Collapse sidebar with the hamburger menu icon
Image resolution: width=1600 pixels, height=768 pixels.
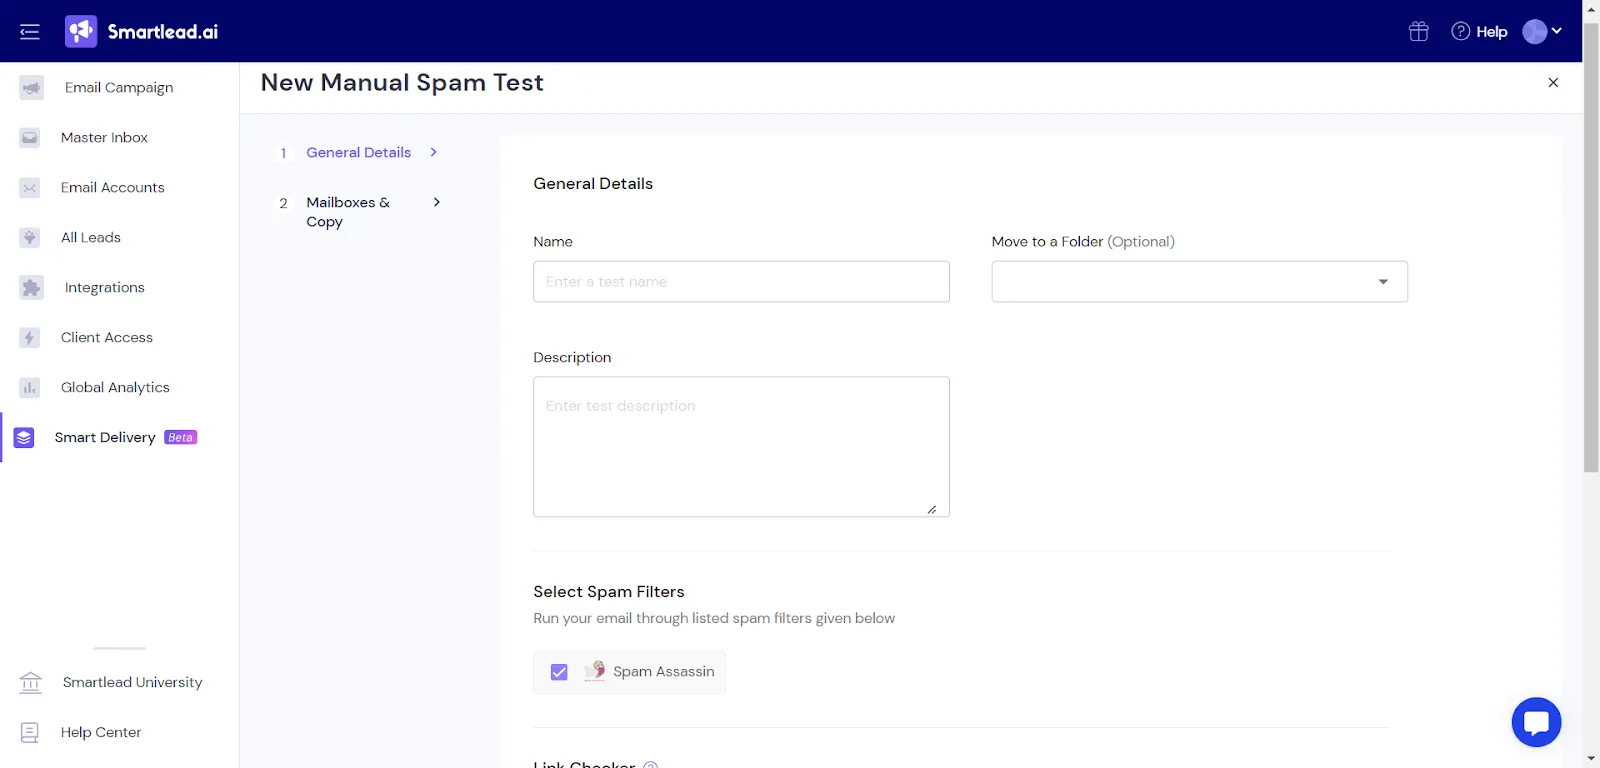click(x=30, y=32)
